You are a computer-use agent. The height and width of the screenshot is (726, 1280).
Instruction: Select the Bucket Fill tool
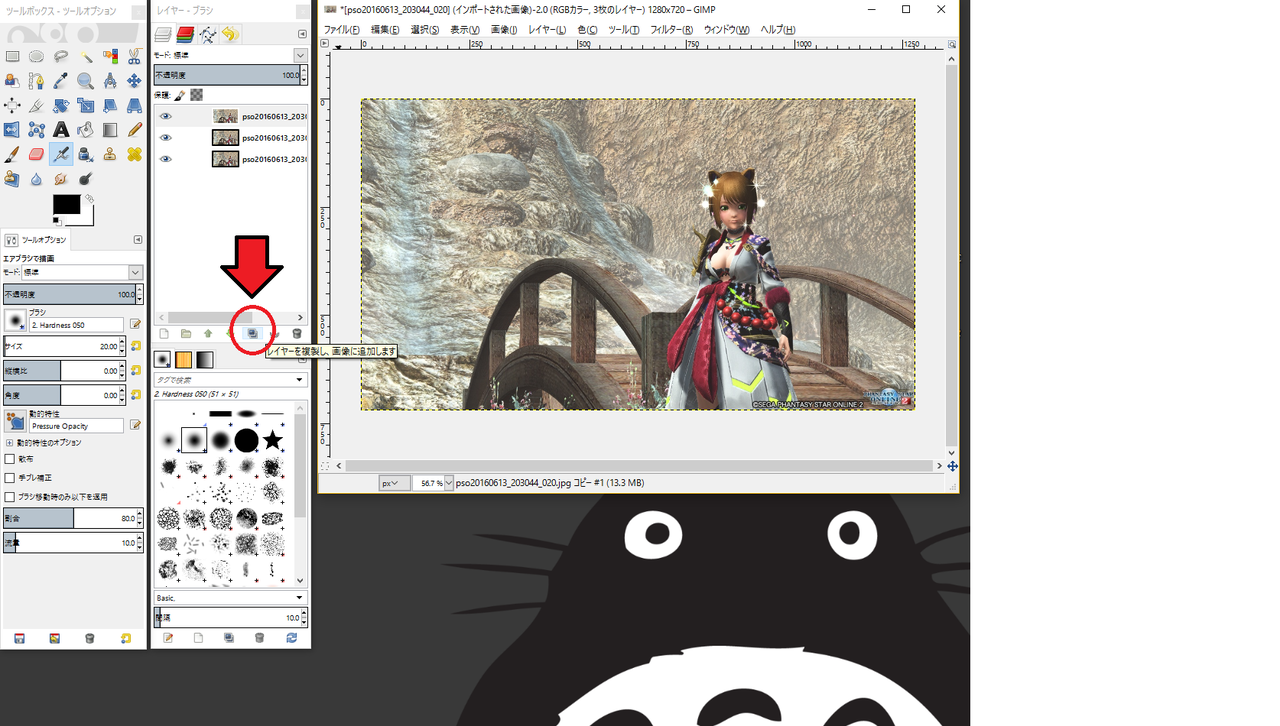point(86,129)
